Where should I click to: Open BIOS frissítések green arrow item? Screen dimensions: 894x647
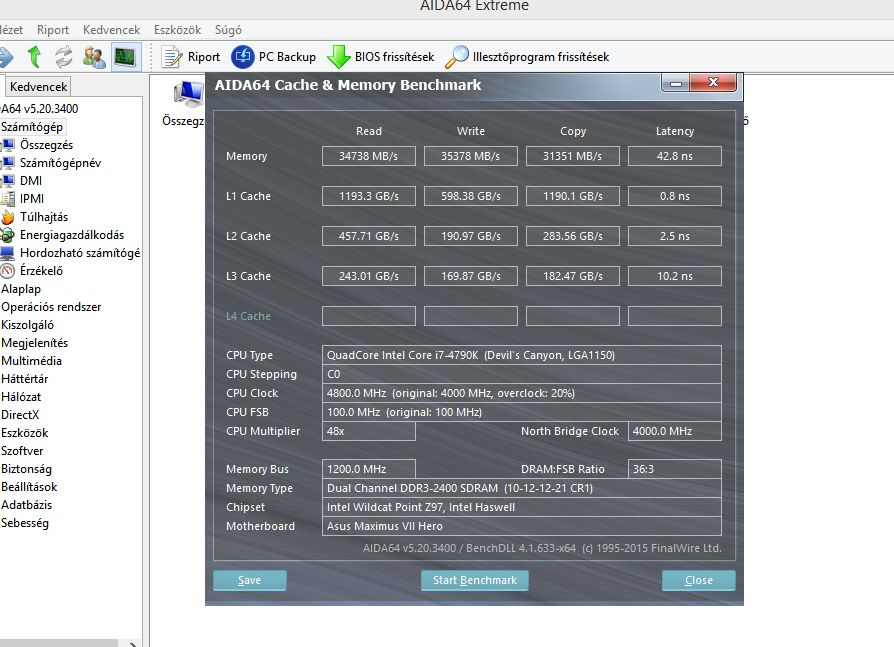click(380, 57)
